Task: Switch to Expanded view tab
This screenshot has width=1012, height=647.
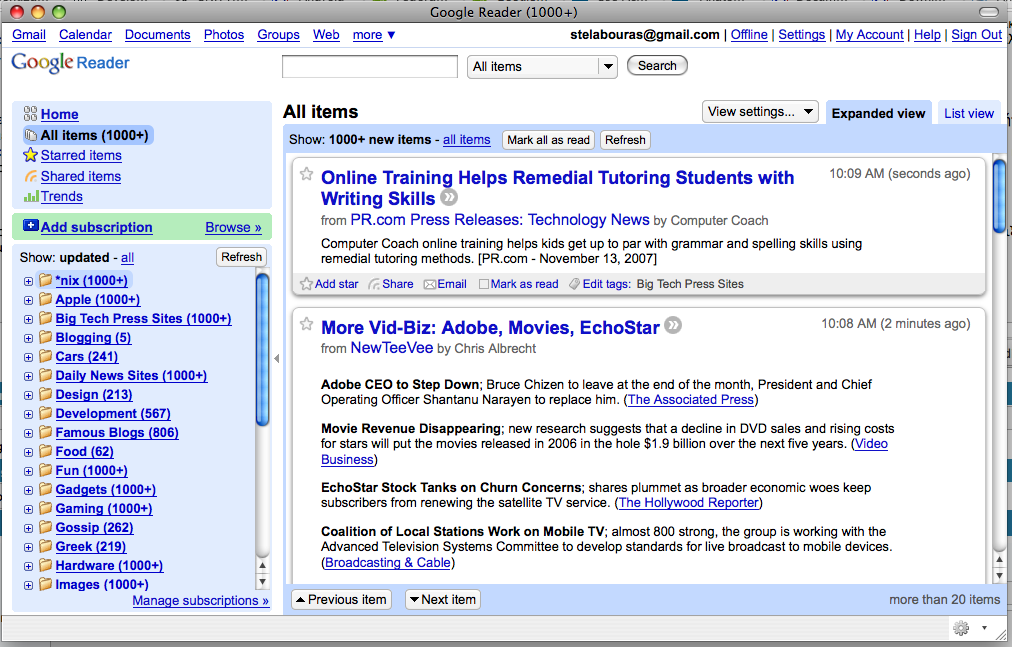Action: coord(878,114)
